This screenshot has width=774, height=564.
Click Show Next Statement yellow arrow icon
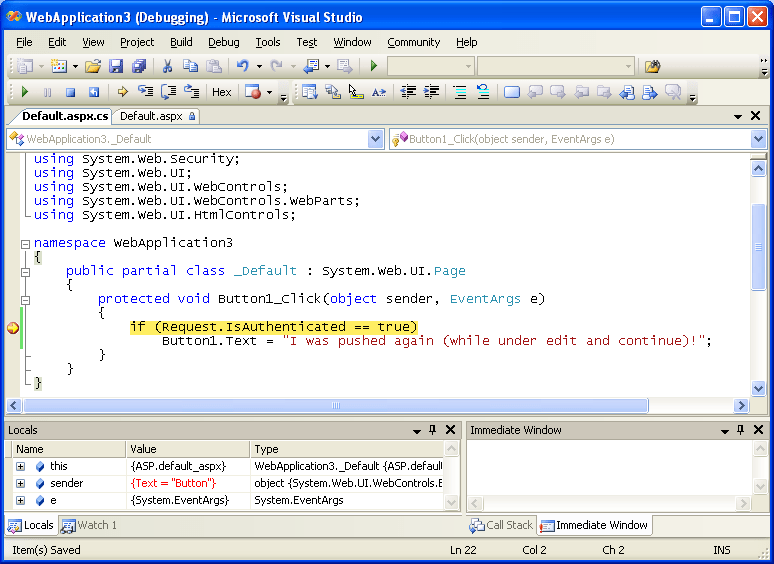(x=122, y=92)
